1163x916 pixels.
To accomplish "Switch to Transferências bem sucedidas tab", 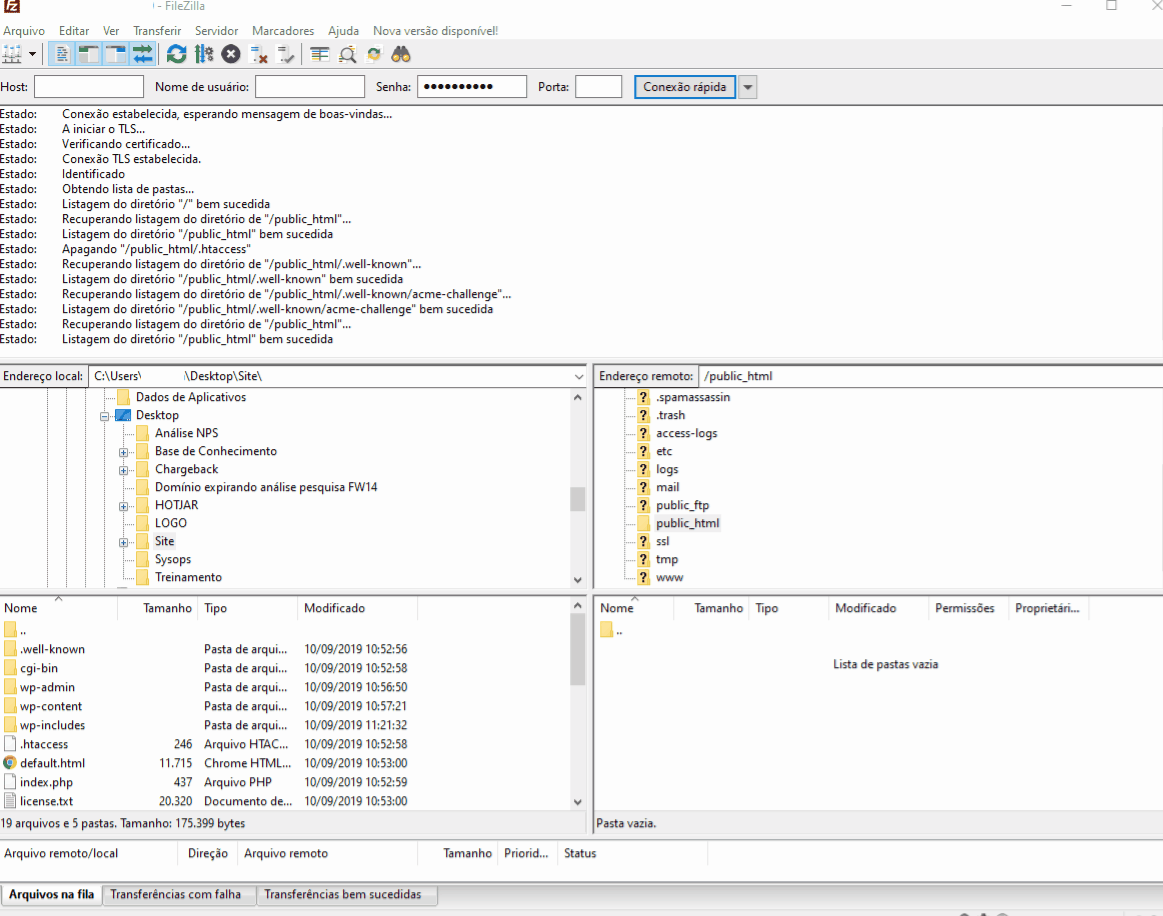I will [x=343, y=894].
